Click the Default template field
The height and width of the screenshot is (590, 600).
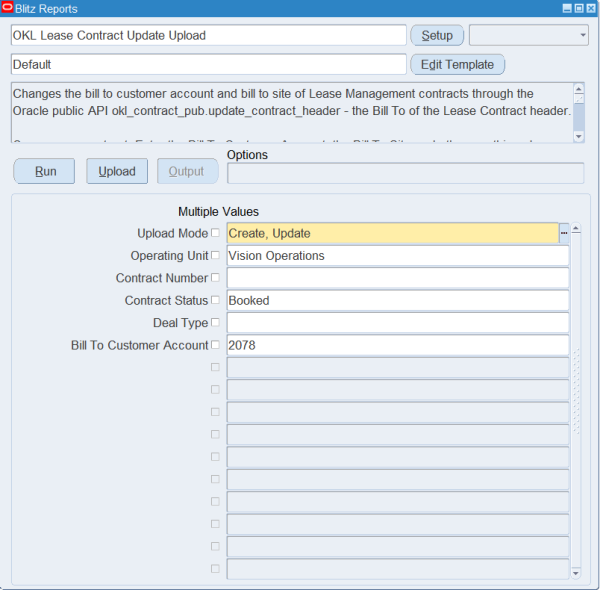[209, 64]
